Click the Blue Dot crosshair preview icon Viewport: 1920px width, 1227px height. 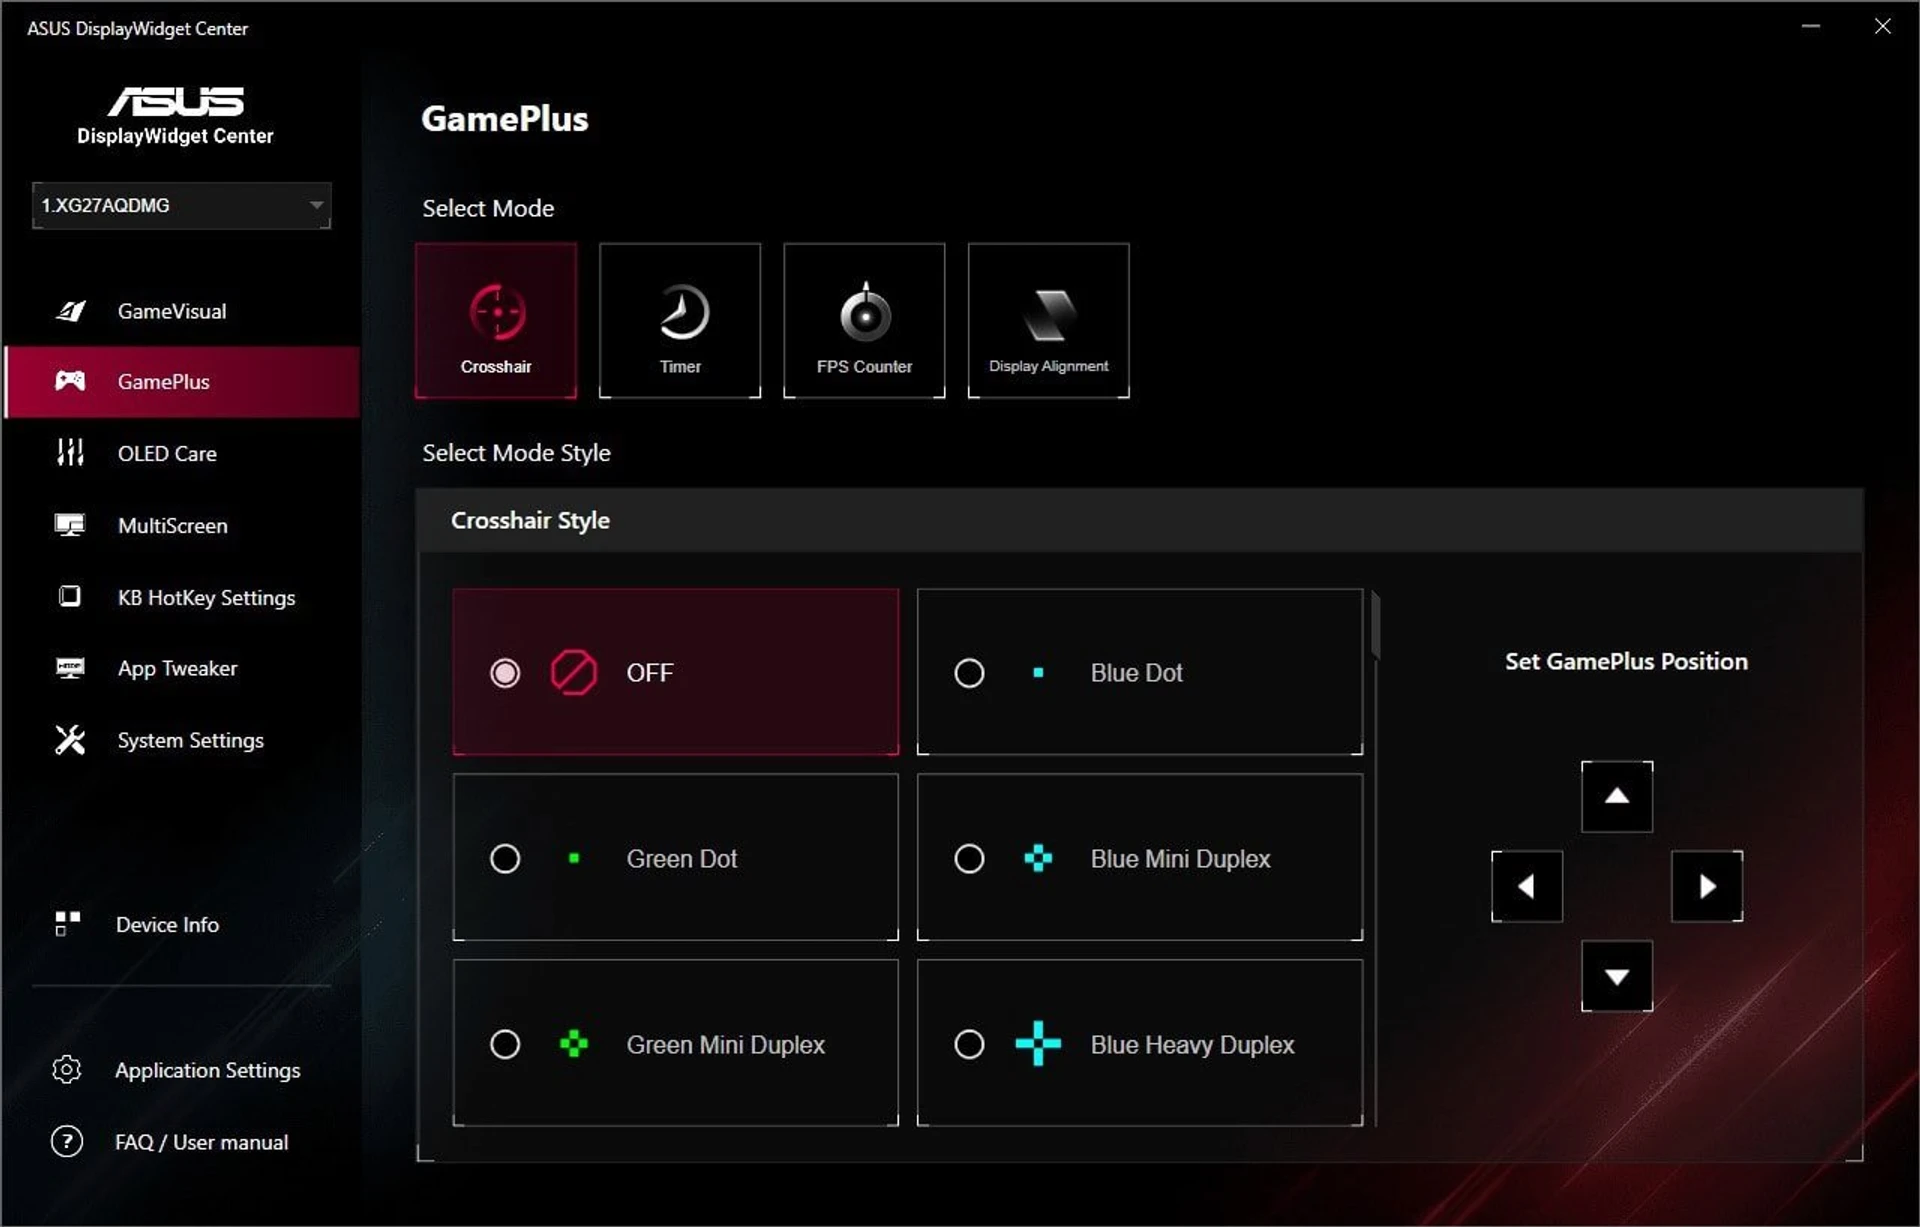point(1038,673)
